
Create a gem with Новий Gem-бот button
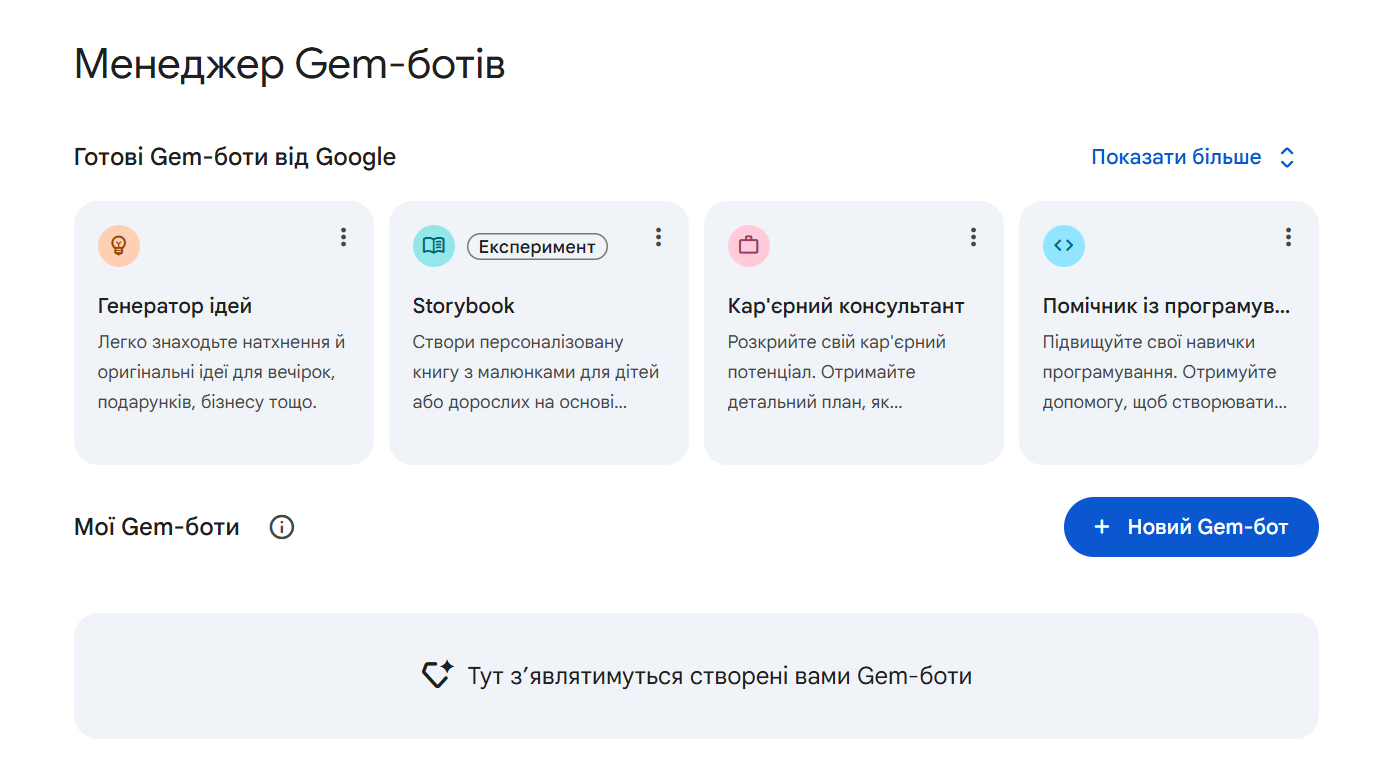tap(1191, 527)
